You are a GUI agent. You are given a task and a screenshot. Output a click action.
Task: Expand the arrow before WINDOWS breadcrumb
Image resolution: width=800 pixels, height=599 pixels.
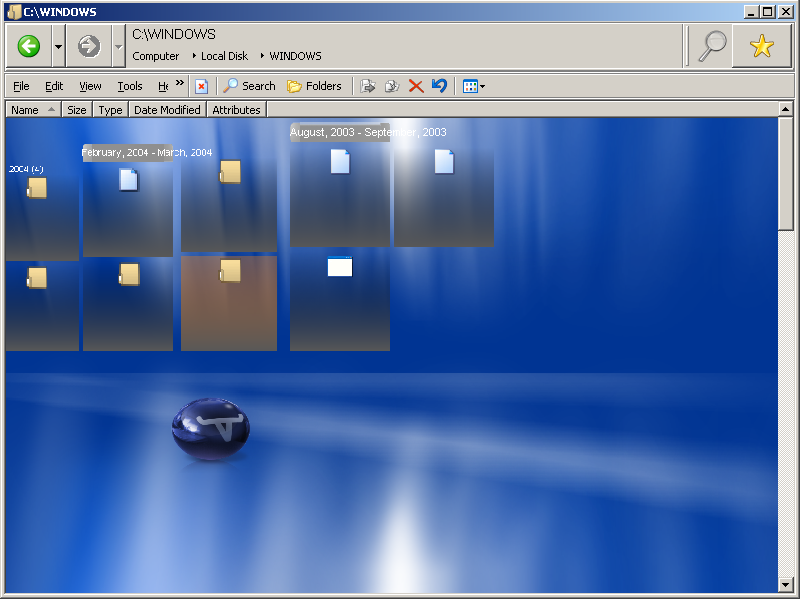coord(262,56)
